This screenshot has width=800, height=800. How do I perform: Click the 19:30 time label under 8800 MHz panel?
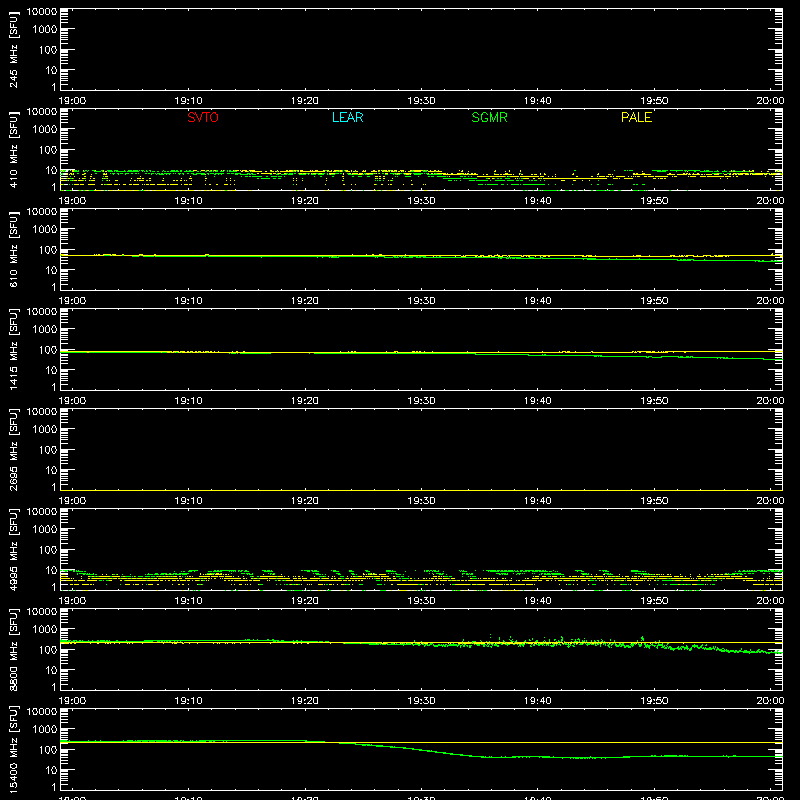[x=421, y=701]
